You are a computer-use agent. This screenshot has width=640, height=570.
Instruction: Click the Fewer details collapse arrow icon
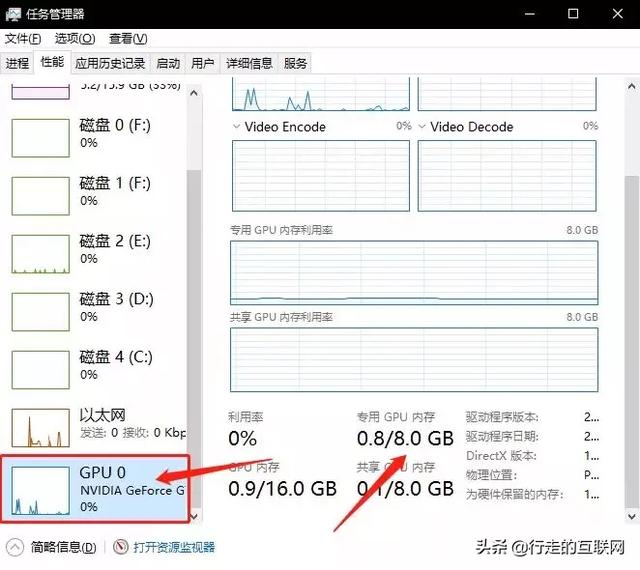tap(15, 547)
